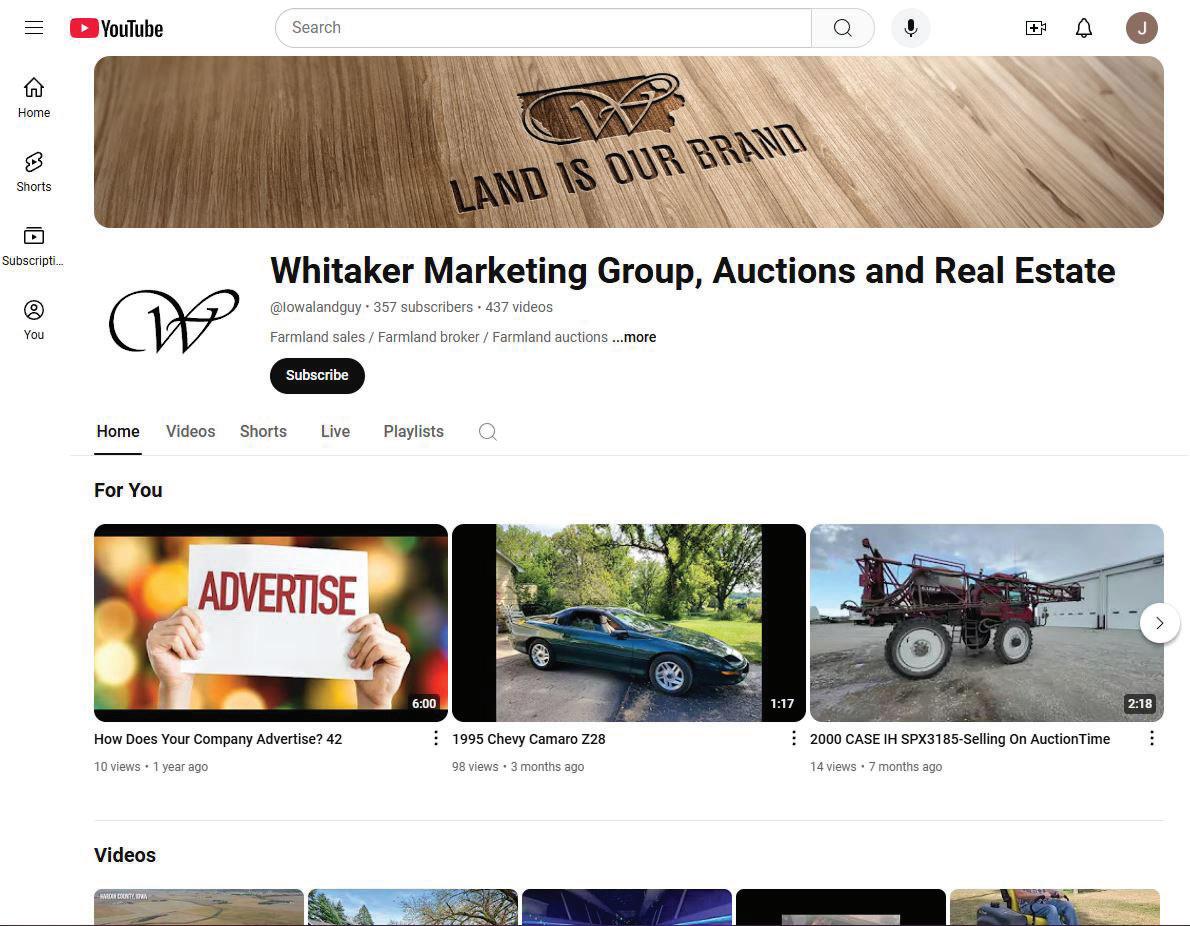Open Shorts in sidebar

[x=34, y=172]
